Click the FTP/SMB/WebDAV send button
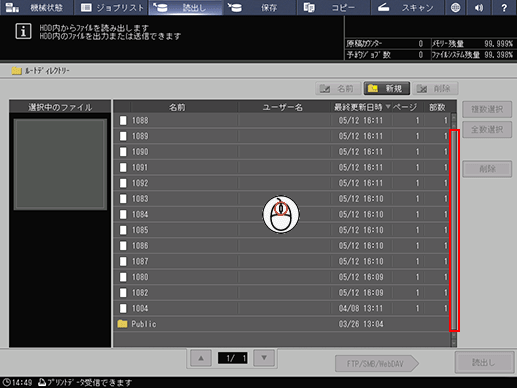This screenshot has width=517, height=388. pos(376,364)
